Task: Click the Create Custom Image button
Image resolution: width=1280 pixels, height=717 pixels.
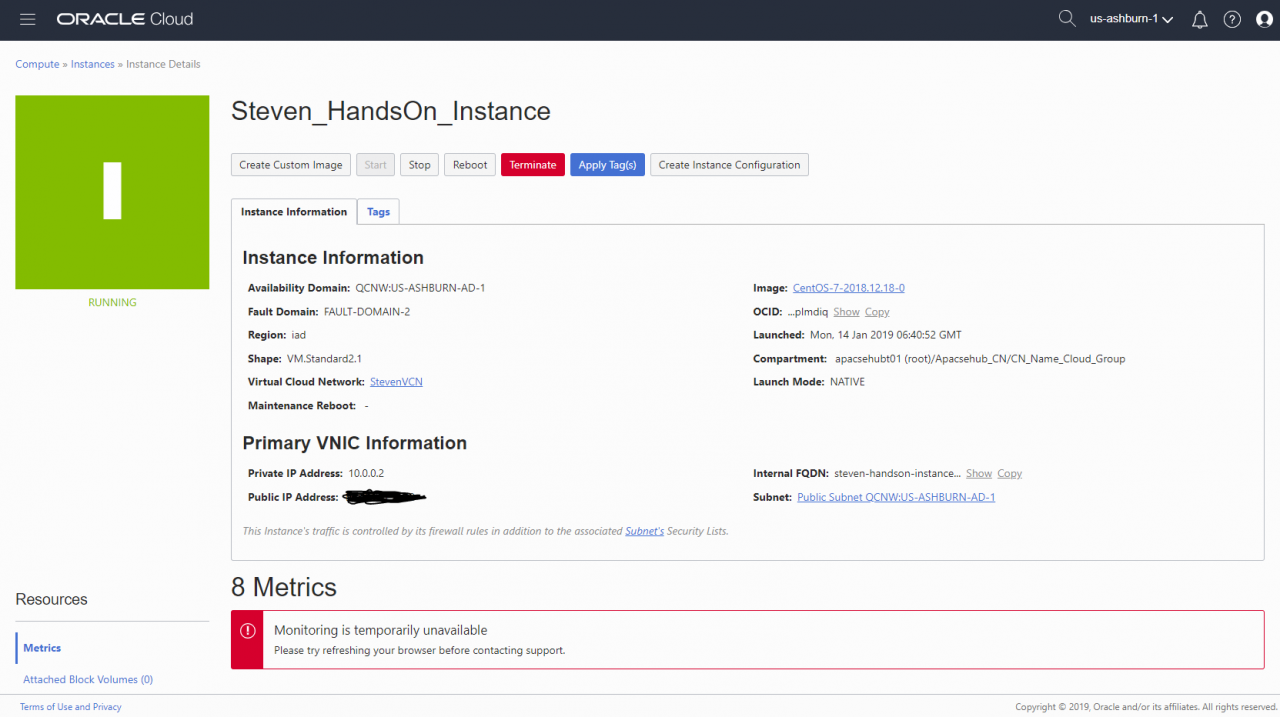Action: pos(291,165)
